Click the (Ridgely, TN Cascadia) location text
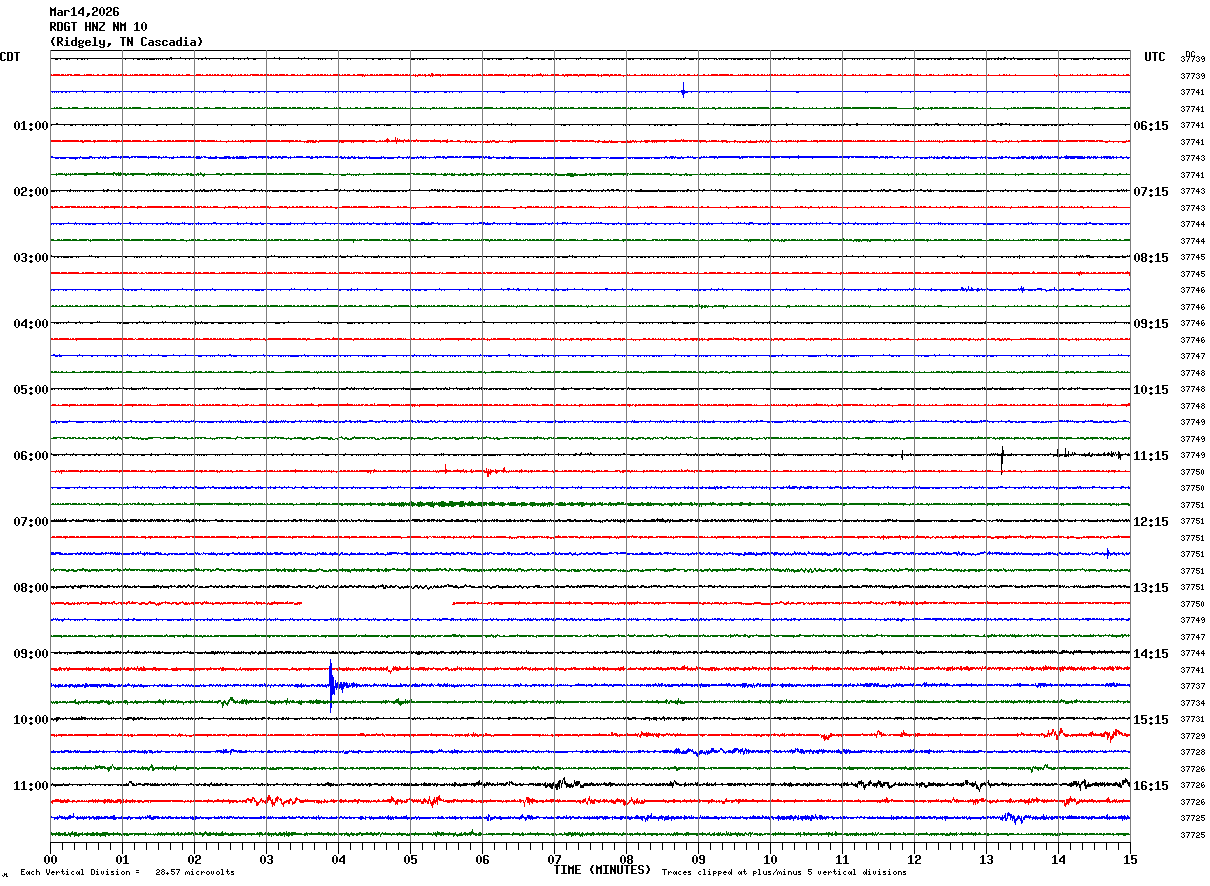The height and width of the screenshot is (886, 1210). coord(126,42)
